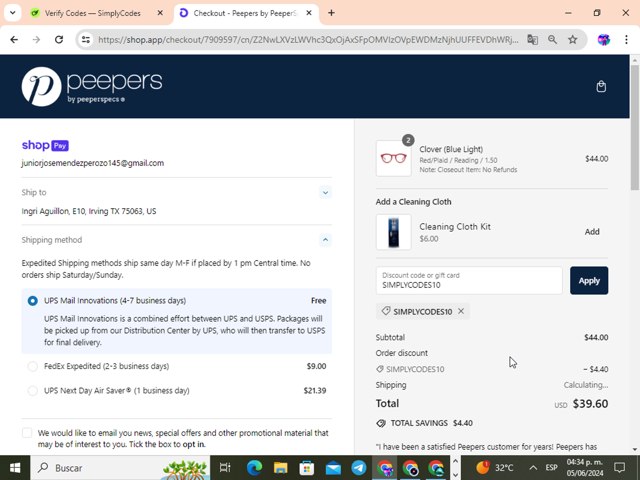Image resolution: width=640 pixels, height=480 pixels.
Task: Expand the Ship to section chevron
Action: pyautogui.click(x=325, y=192)
